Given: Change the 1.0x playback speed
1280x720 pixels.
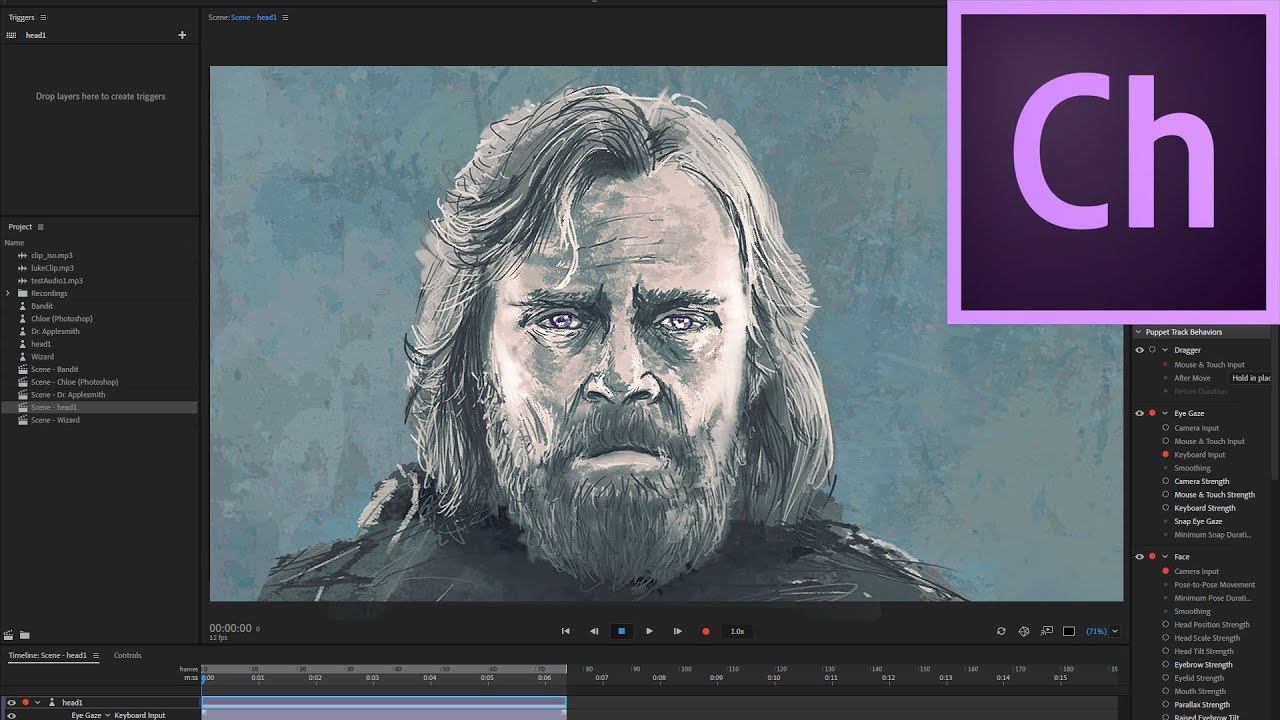Looking at the screenshot, I should 738,631.
